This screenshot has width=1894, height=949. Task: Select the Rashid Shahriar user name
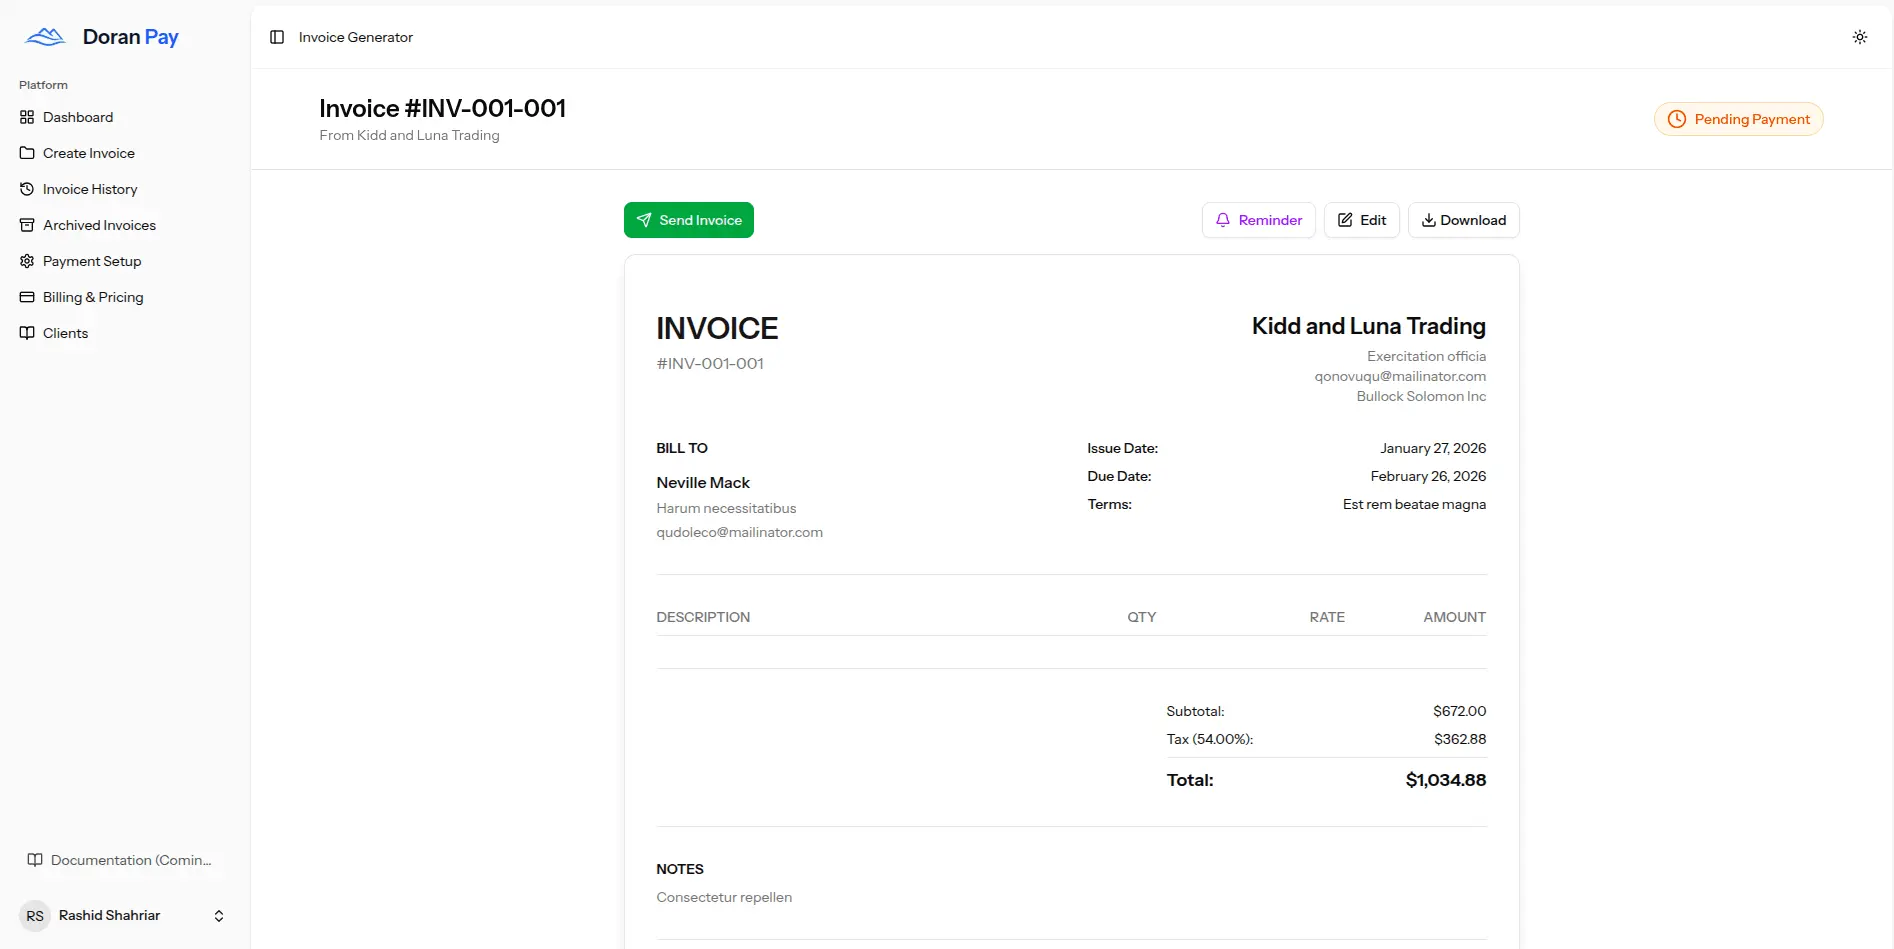pyautogui.click(x=109, y=915)
